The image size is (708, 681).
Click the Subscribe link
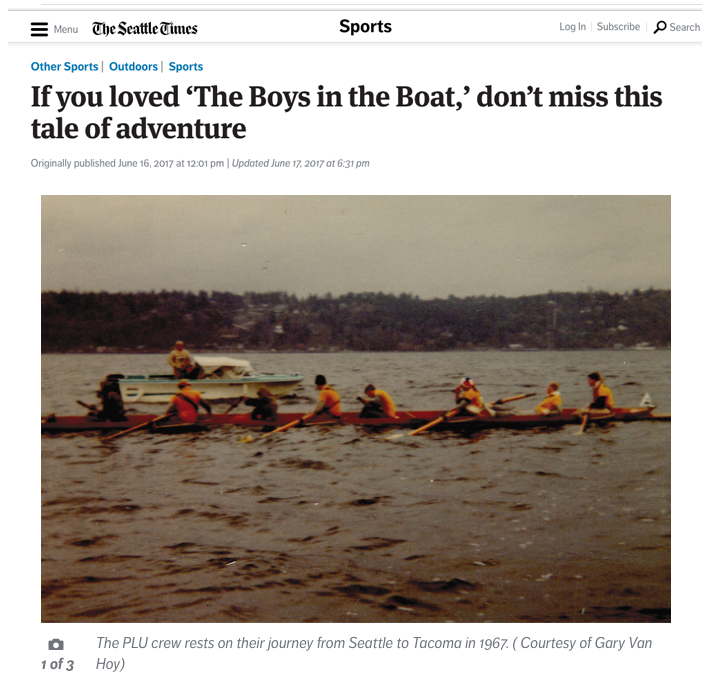pos(618,27)
